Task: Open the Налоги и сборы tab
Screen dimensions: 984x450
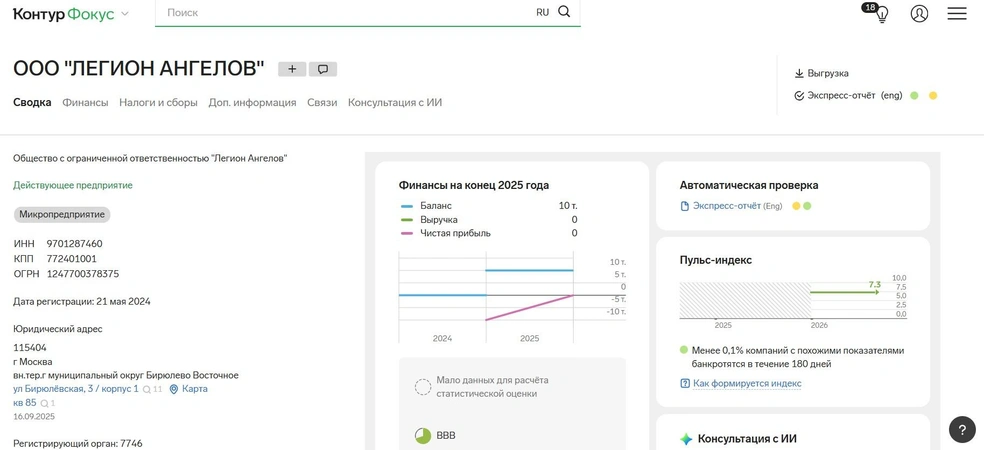Action: click(158, 102)
